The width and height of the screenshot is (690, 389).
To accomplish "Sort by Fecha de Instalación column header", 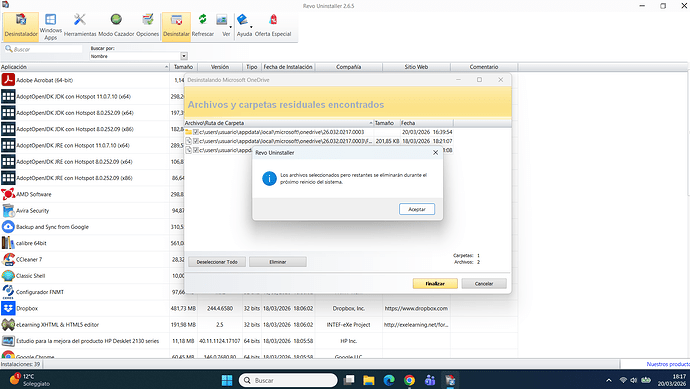I will [288, 67].
